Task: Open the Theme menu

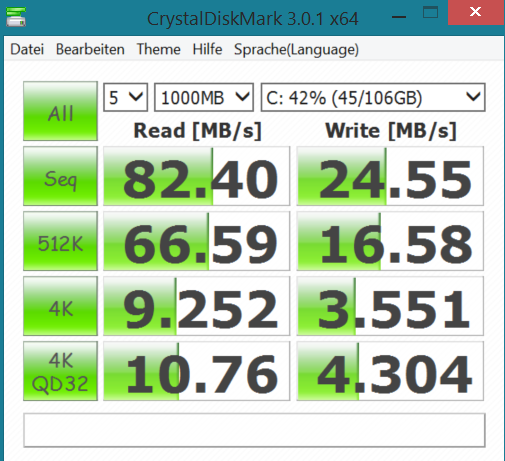Action: (158, 49)
